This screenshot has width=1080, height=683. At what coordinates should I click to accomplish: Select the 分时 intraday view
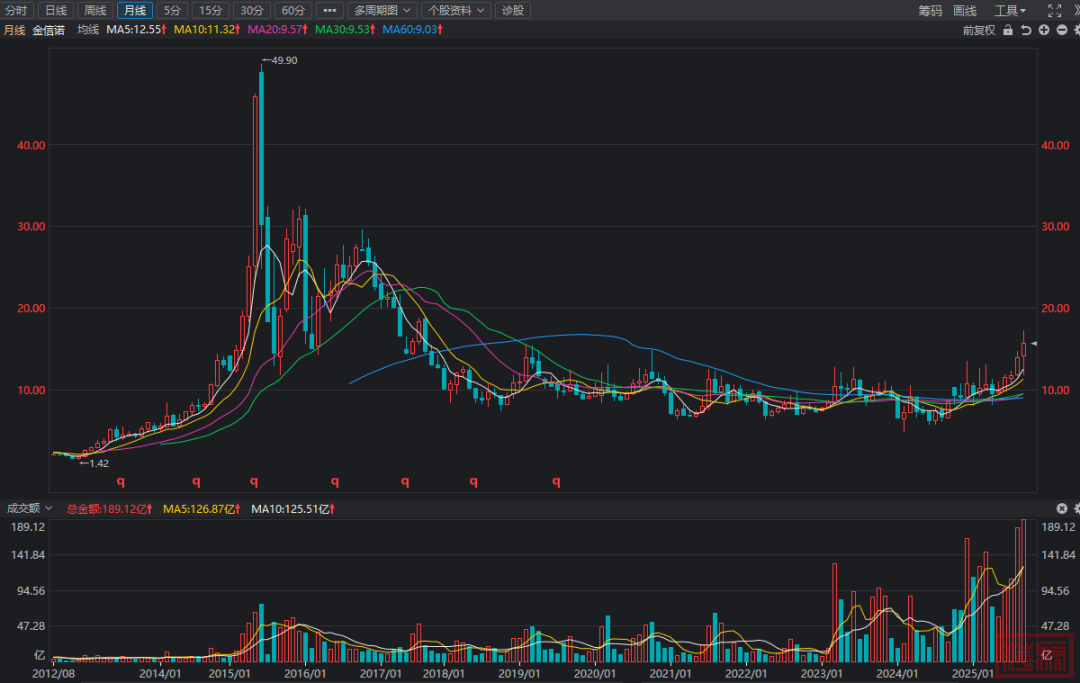[17, 10]
